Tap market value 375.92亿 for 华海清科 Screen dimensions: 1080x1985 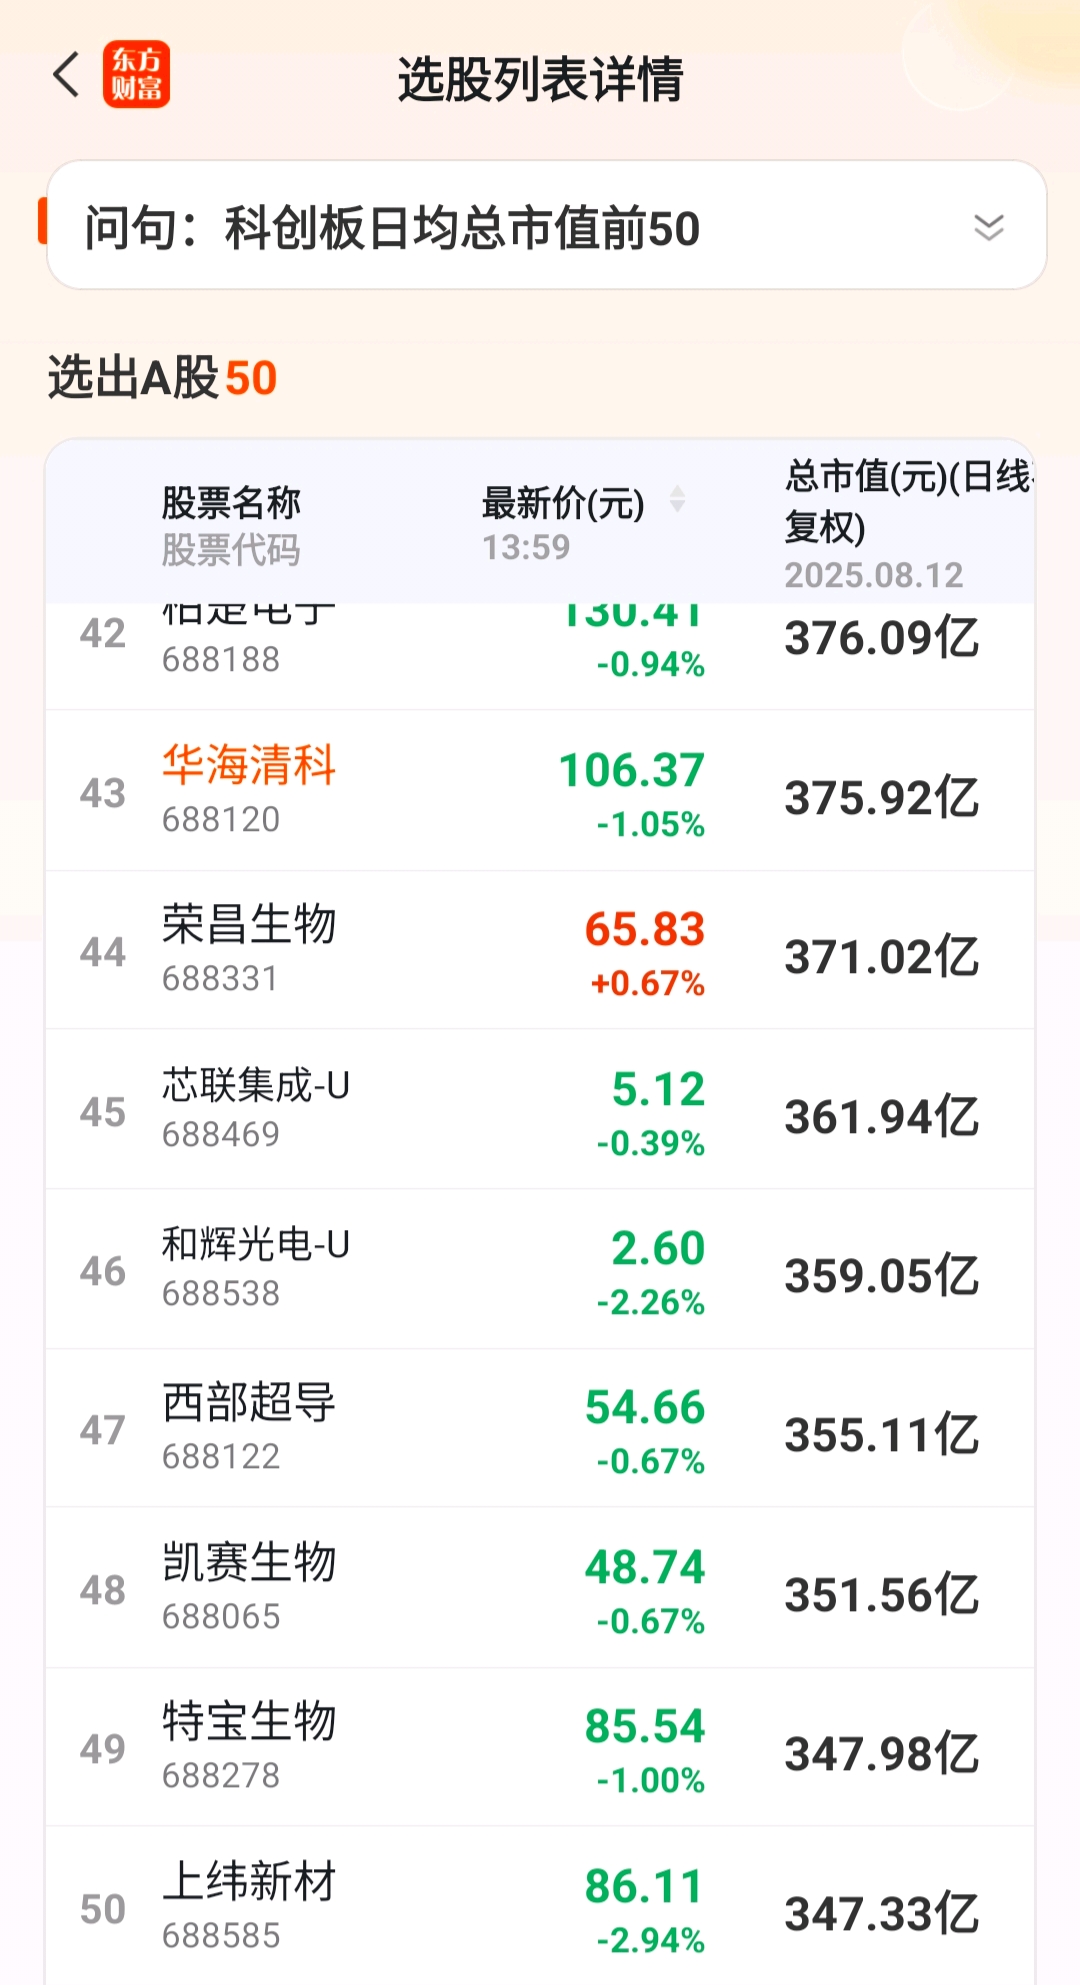(x=881, y=797)
